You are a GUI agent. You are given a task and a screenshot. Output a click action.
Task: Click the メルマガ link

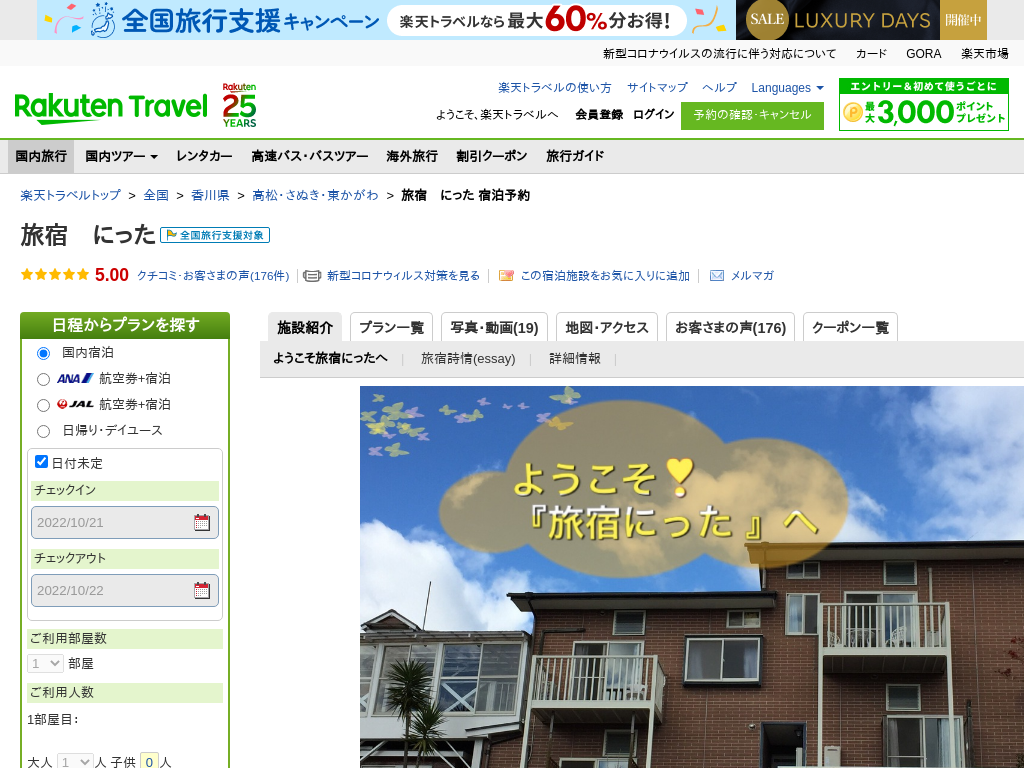752,276
